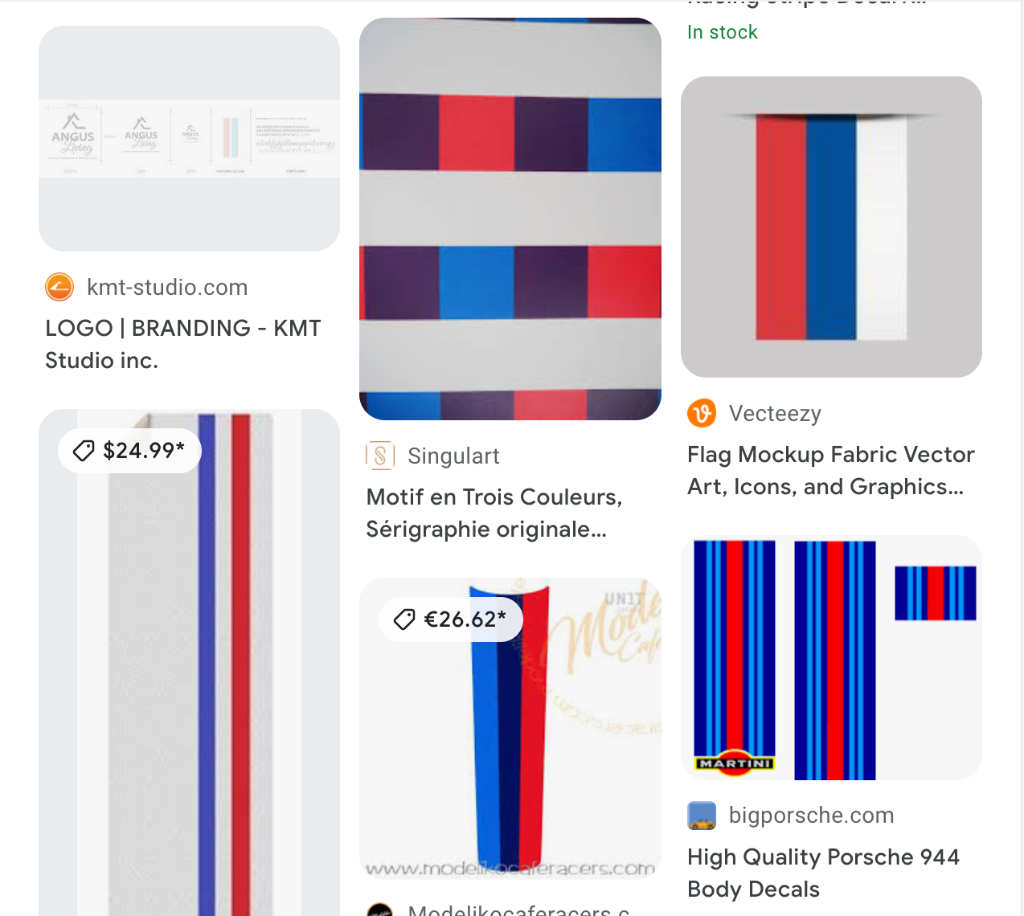Click the Modelikocaferacers round favicon
The image size is (1024, 916).
click(x=380, y=909)
